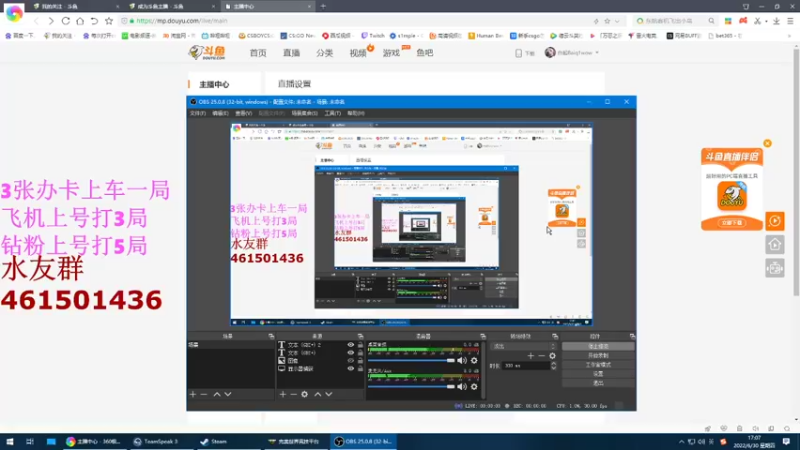Remove scene with the Scenes panel minus icon

(204, 394)
